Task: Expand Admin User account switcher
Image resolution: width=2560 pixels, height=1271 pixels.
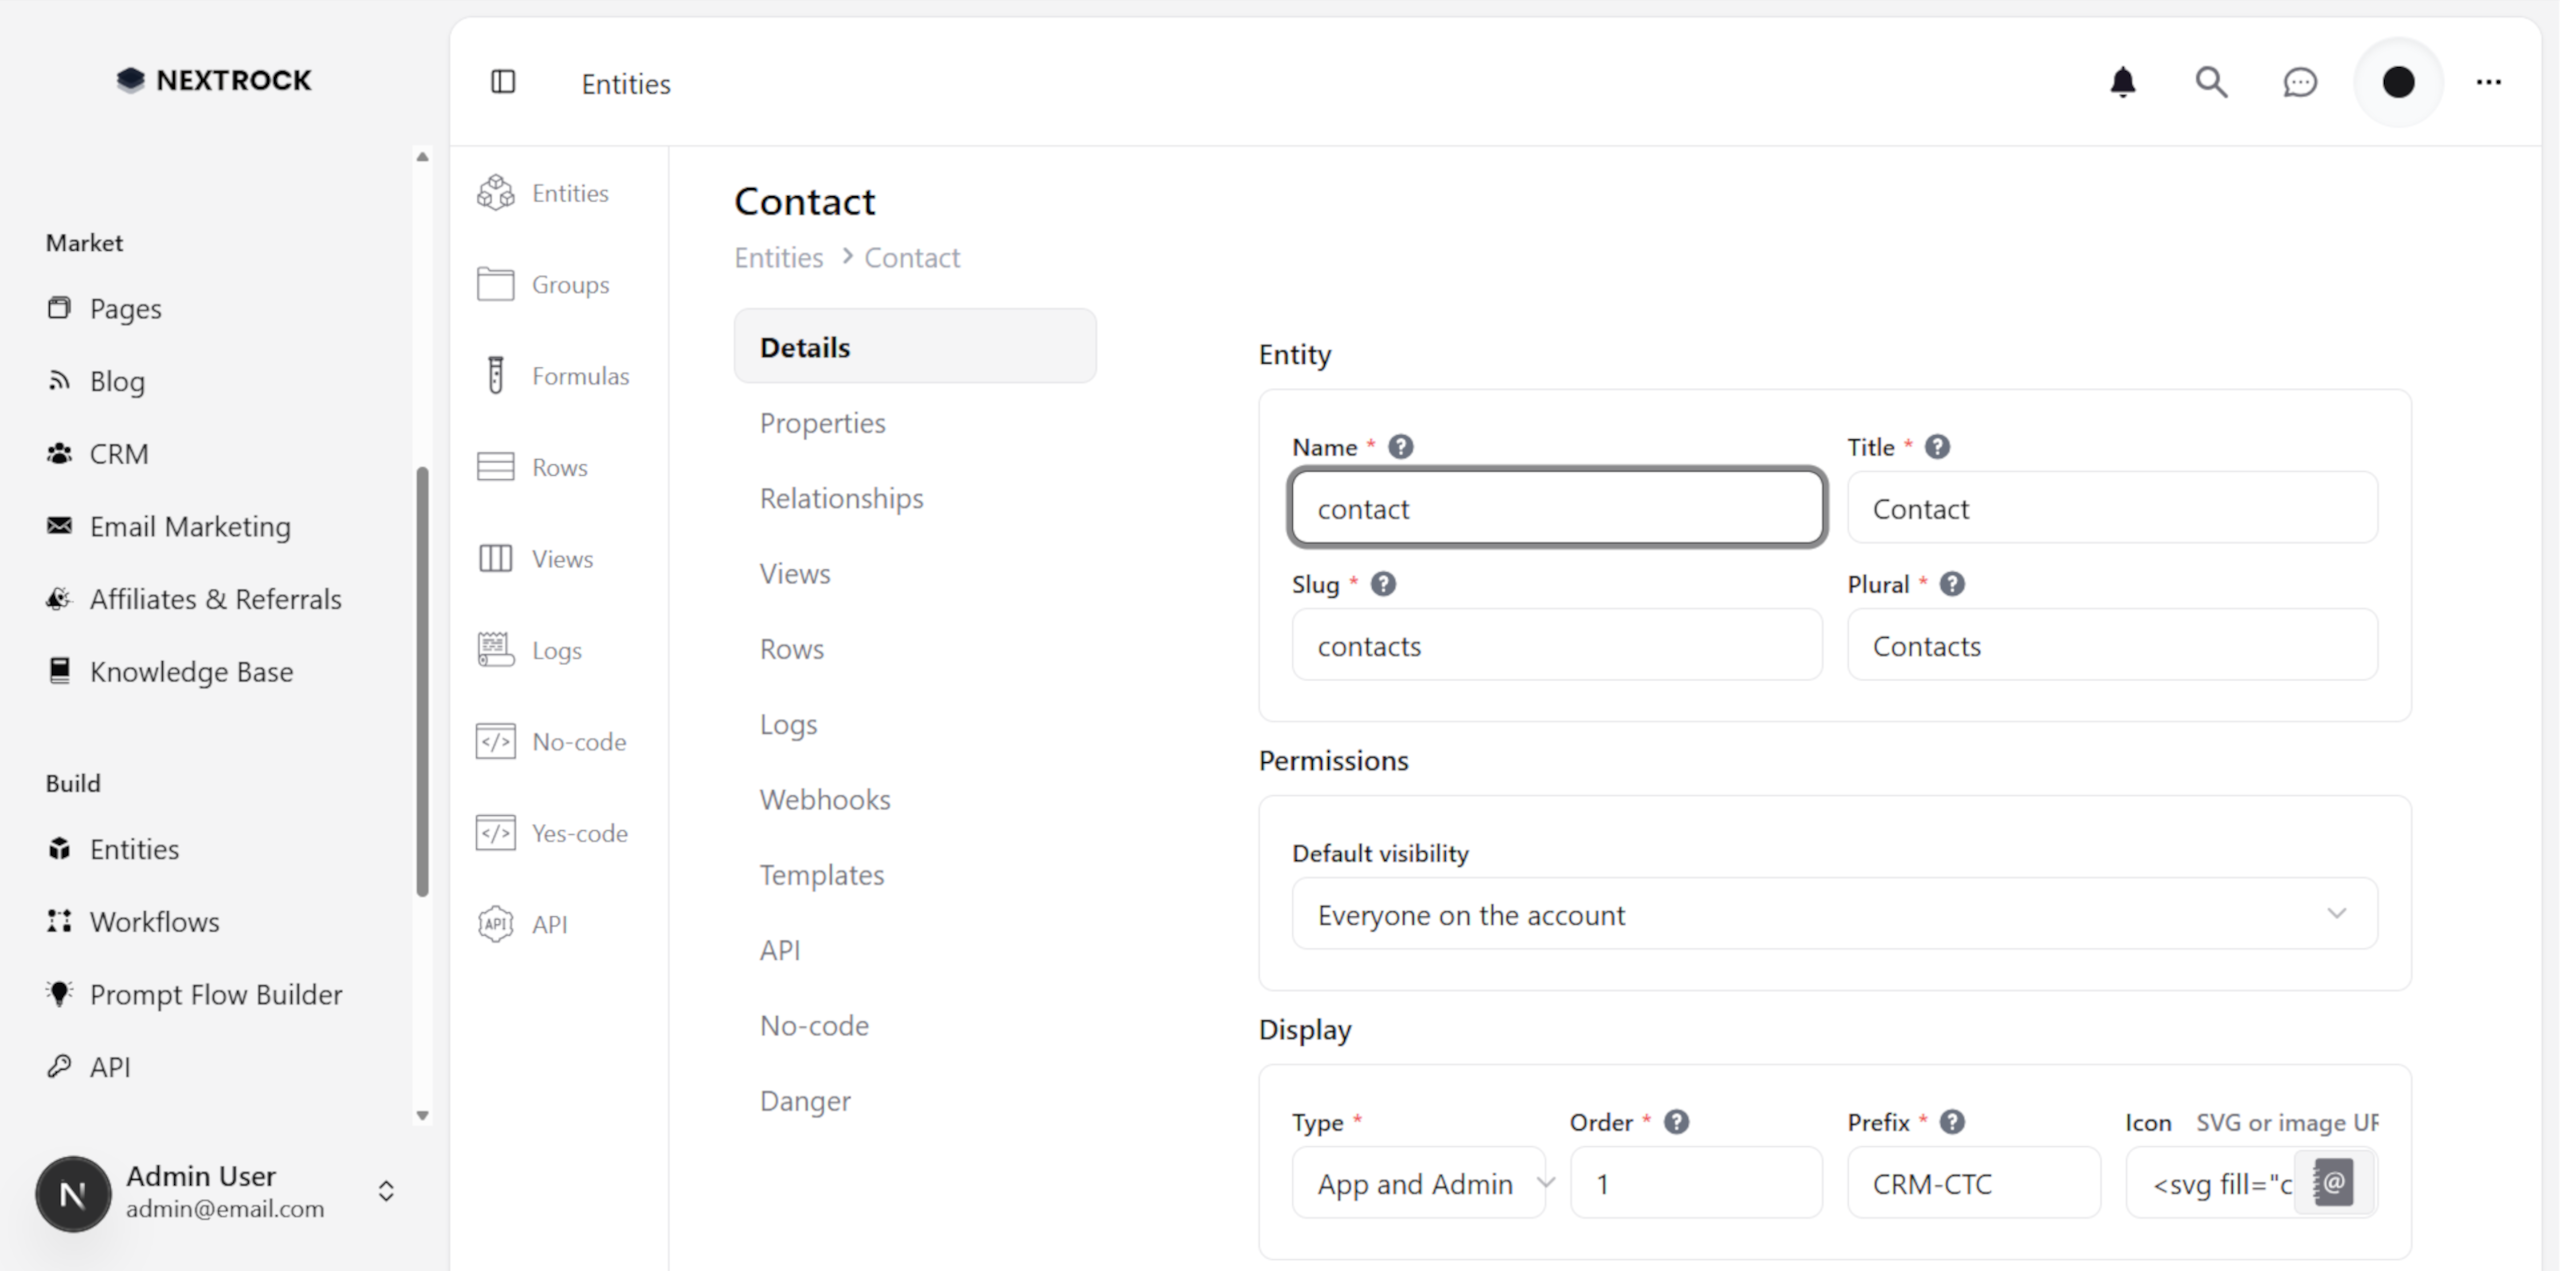Action: click(386, 1191)
